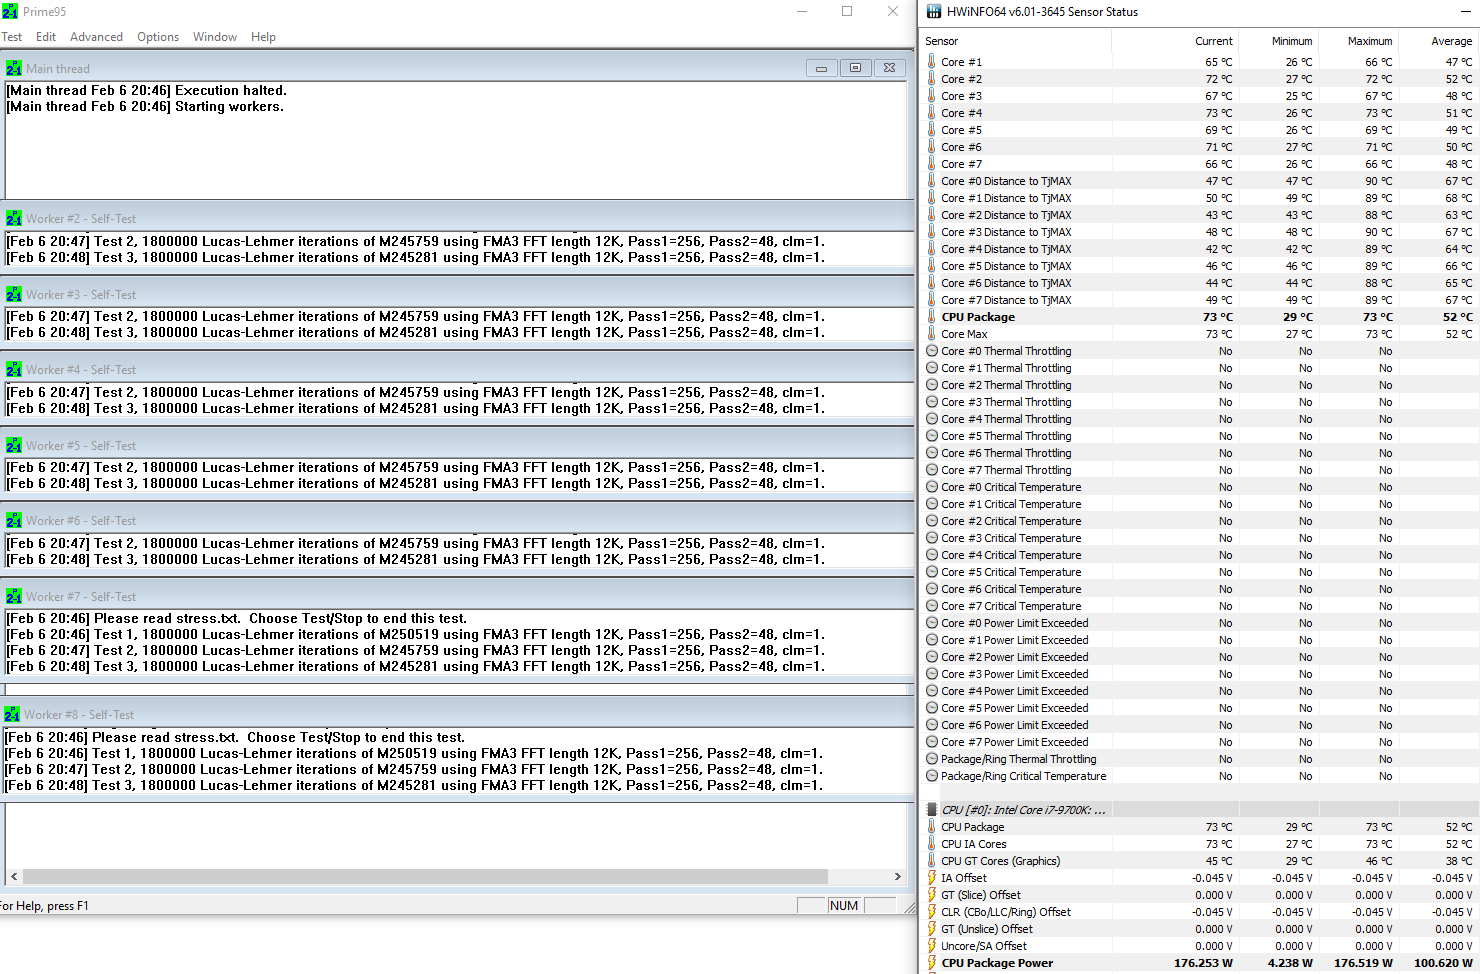Click the power bolt icon for CPU Package Power

click(932, 963)
